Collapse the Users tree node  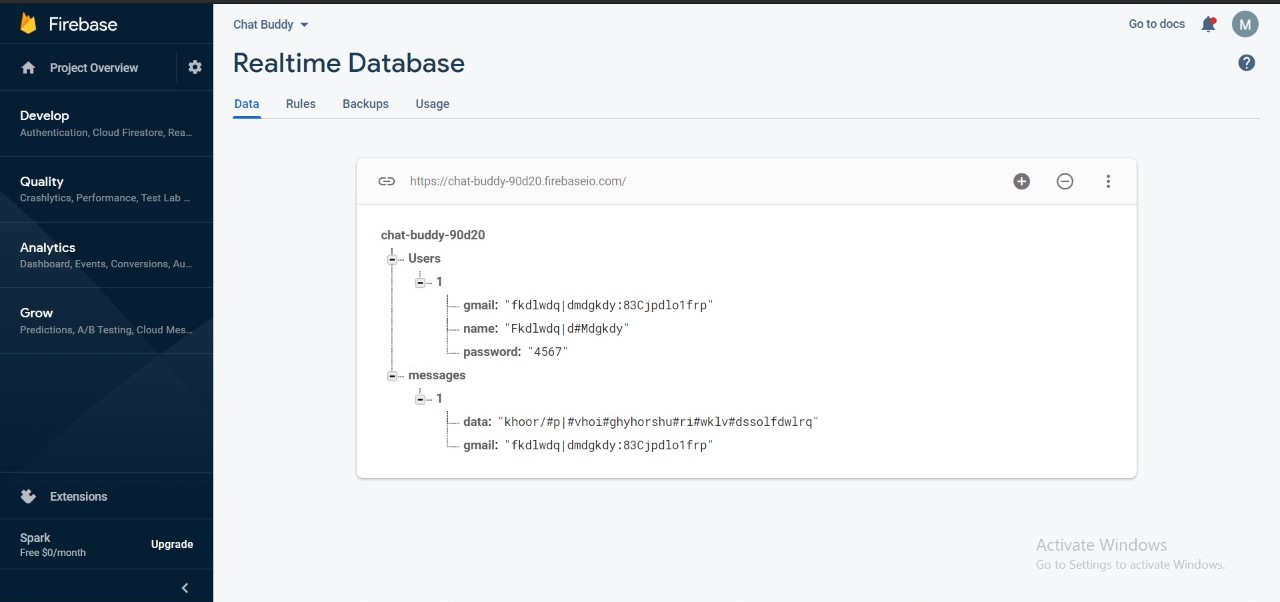(x=392, y=259)
